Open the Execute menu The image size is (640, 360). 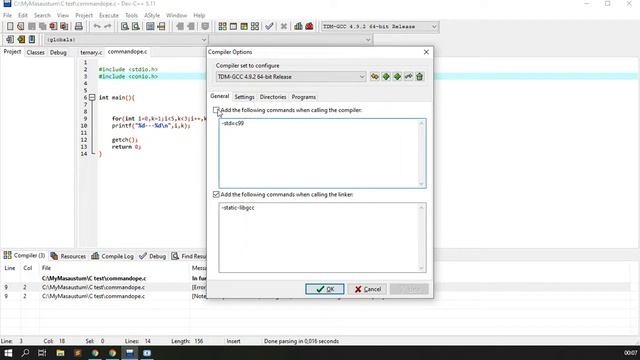pos(109,15)
